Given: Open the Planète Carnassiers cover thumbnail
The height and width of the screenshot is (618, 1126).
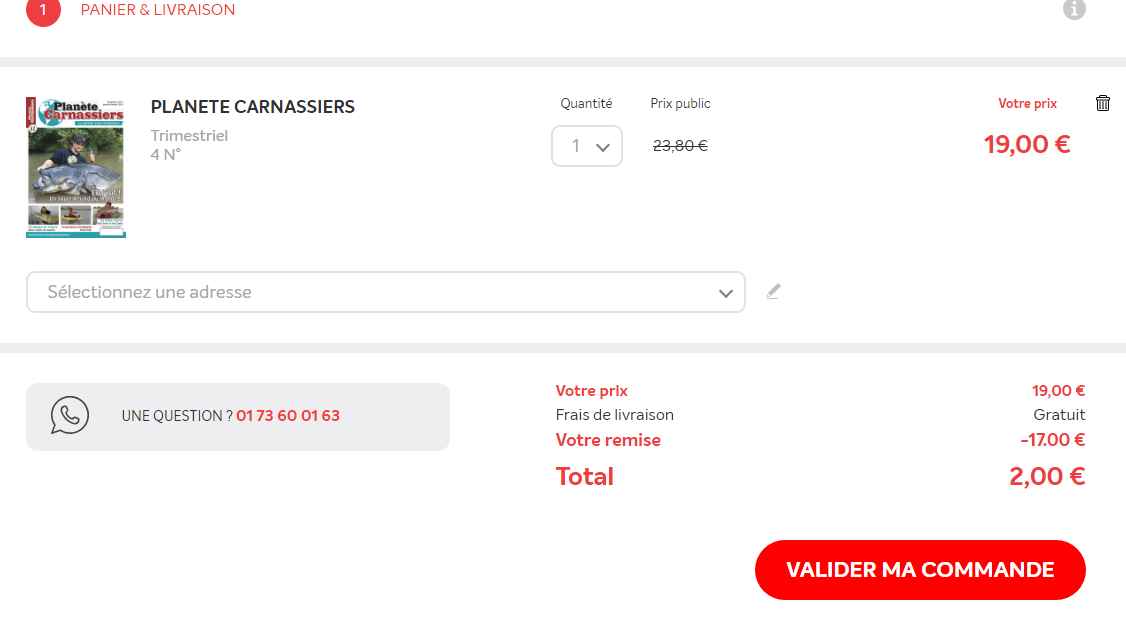Looking at the screenshot, I should 76,167.
